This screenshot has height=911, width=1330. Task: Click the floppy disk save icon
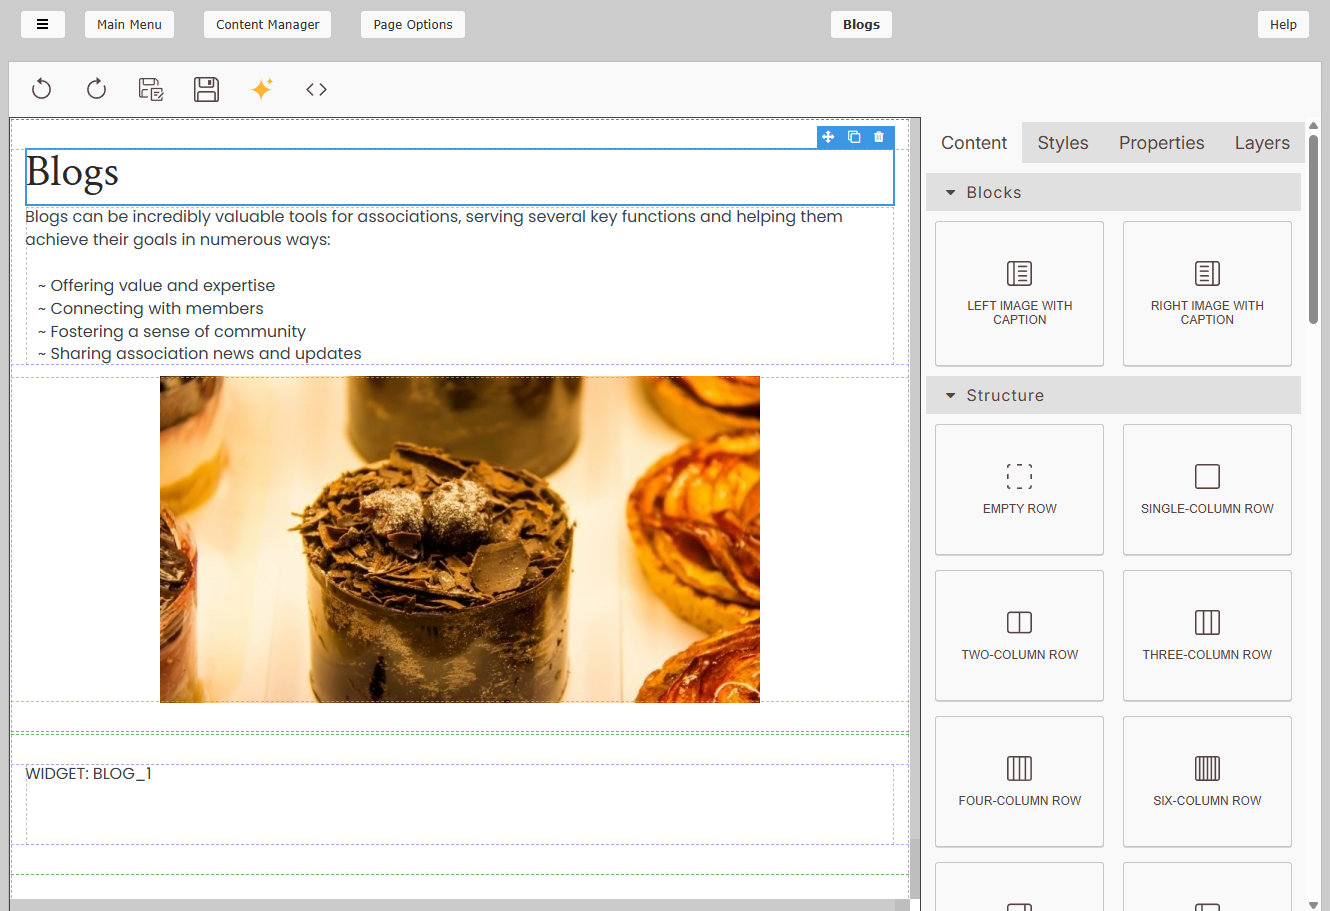point(206,89)
